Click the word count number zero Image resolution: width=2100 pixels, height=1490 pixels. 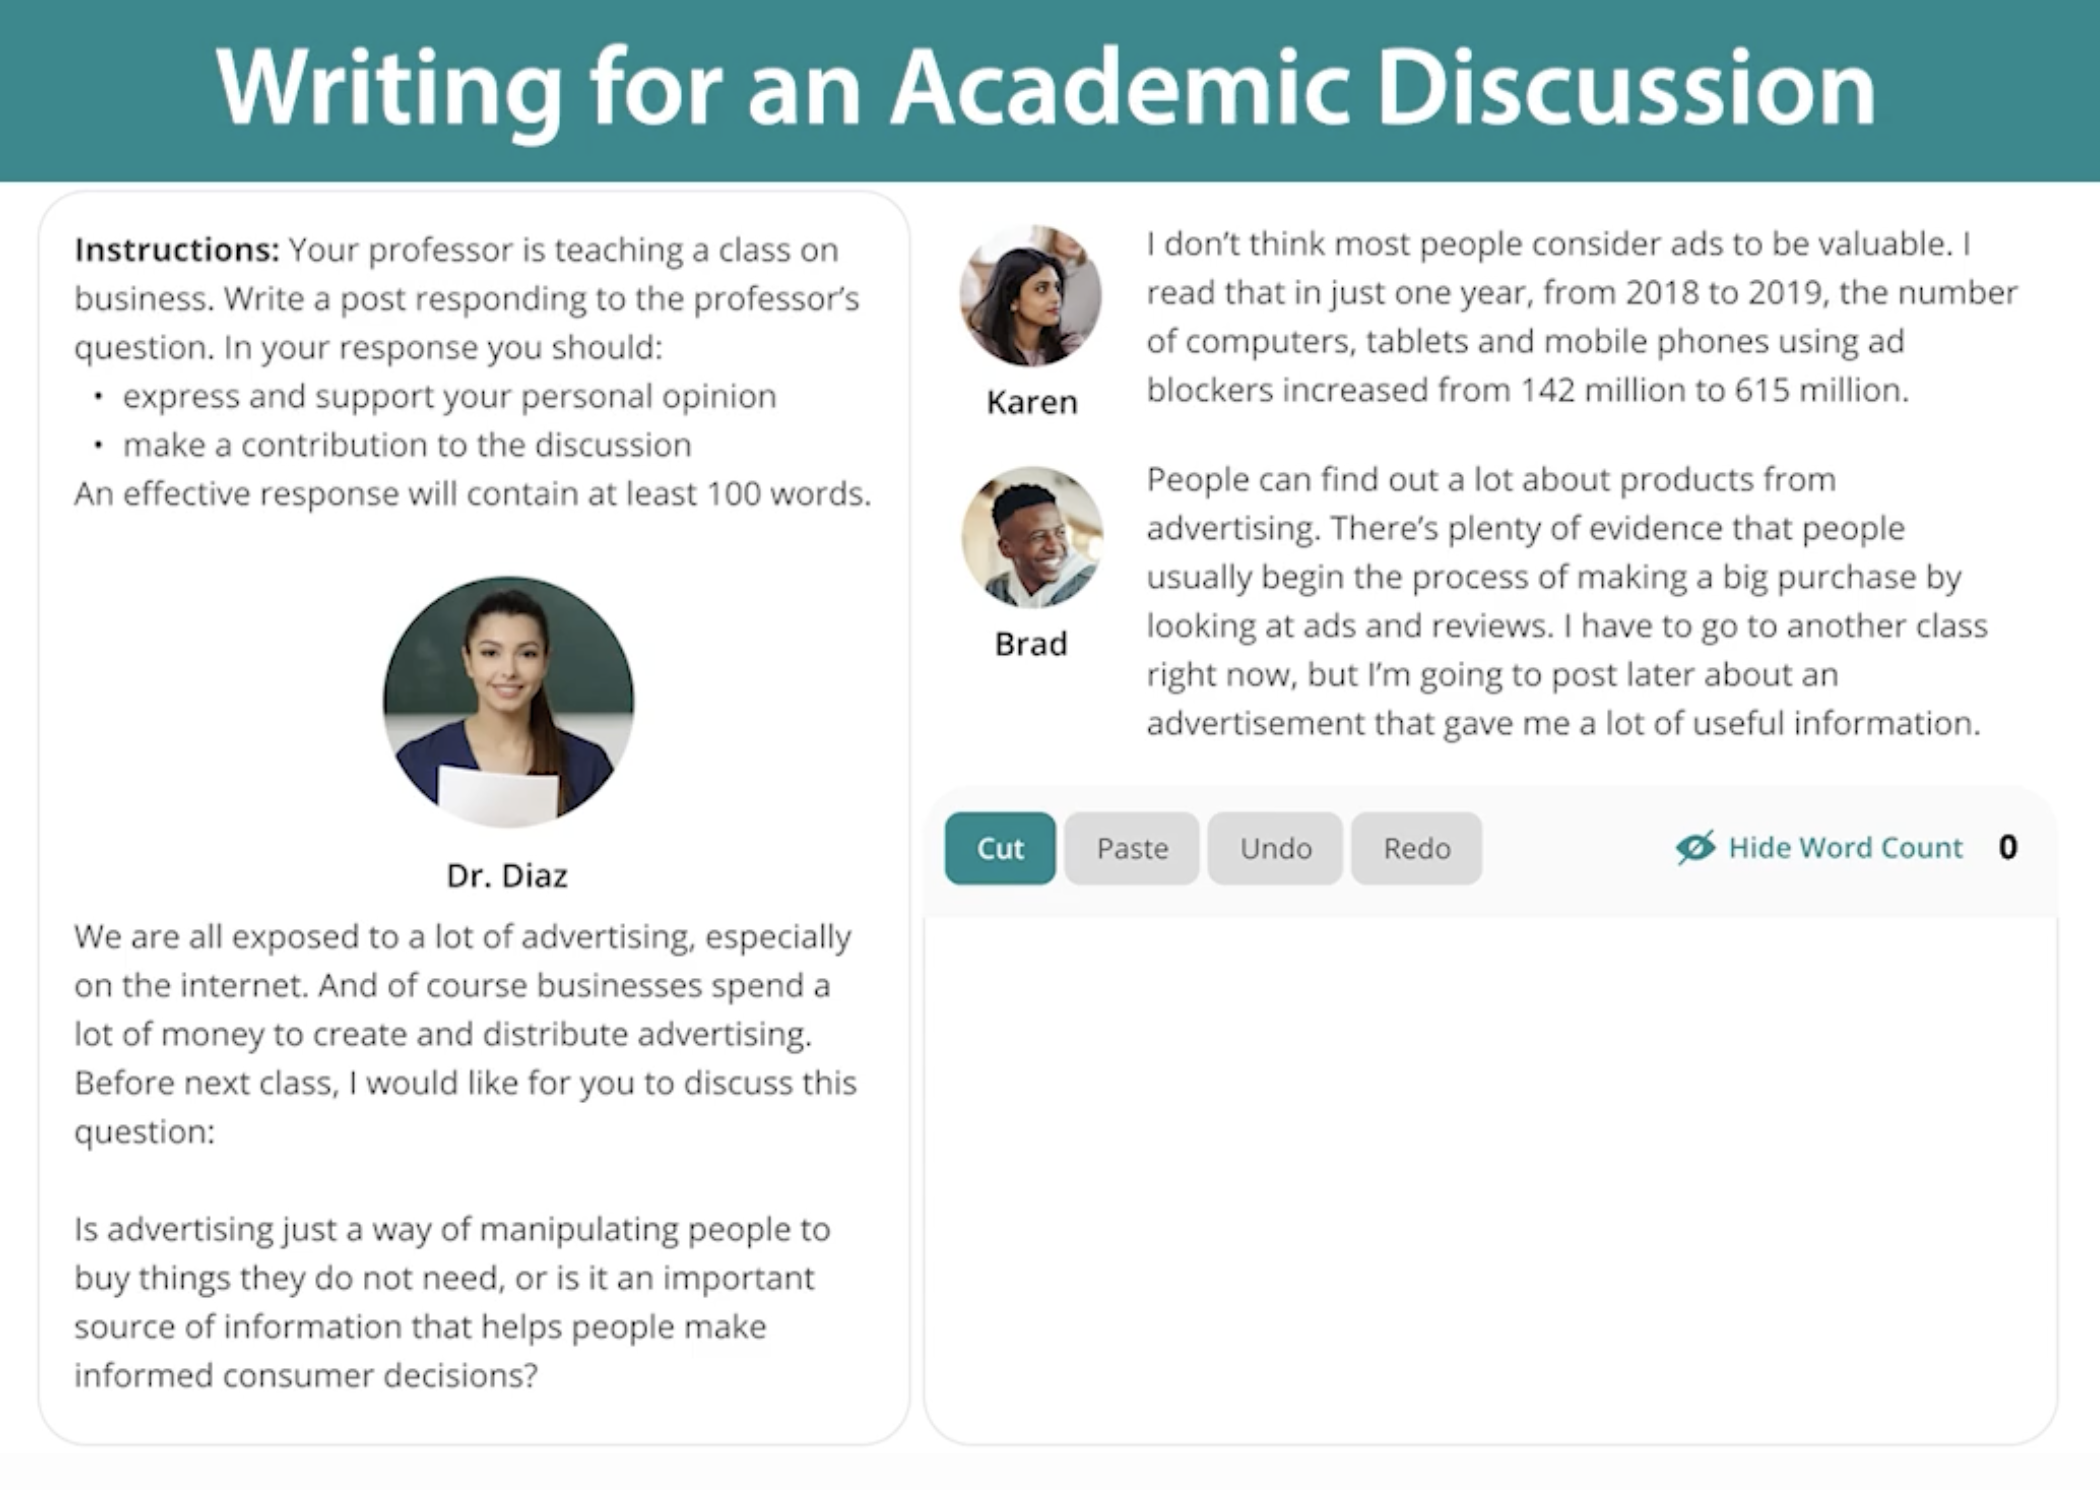[x=2007, y=848]
